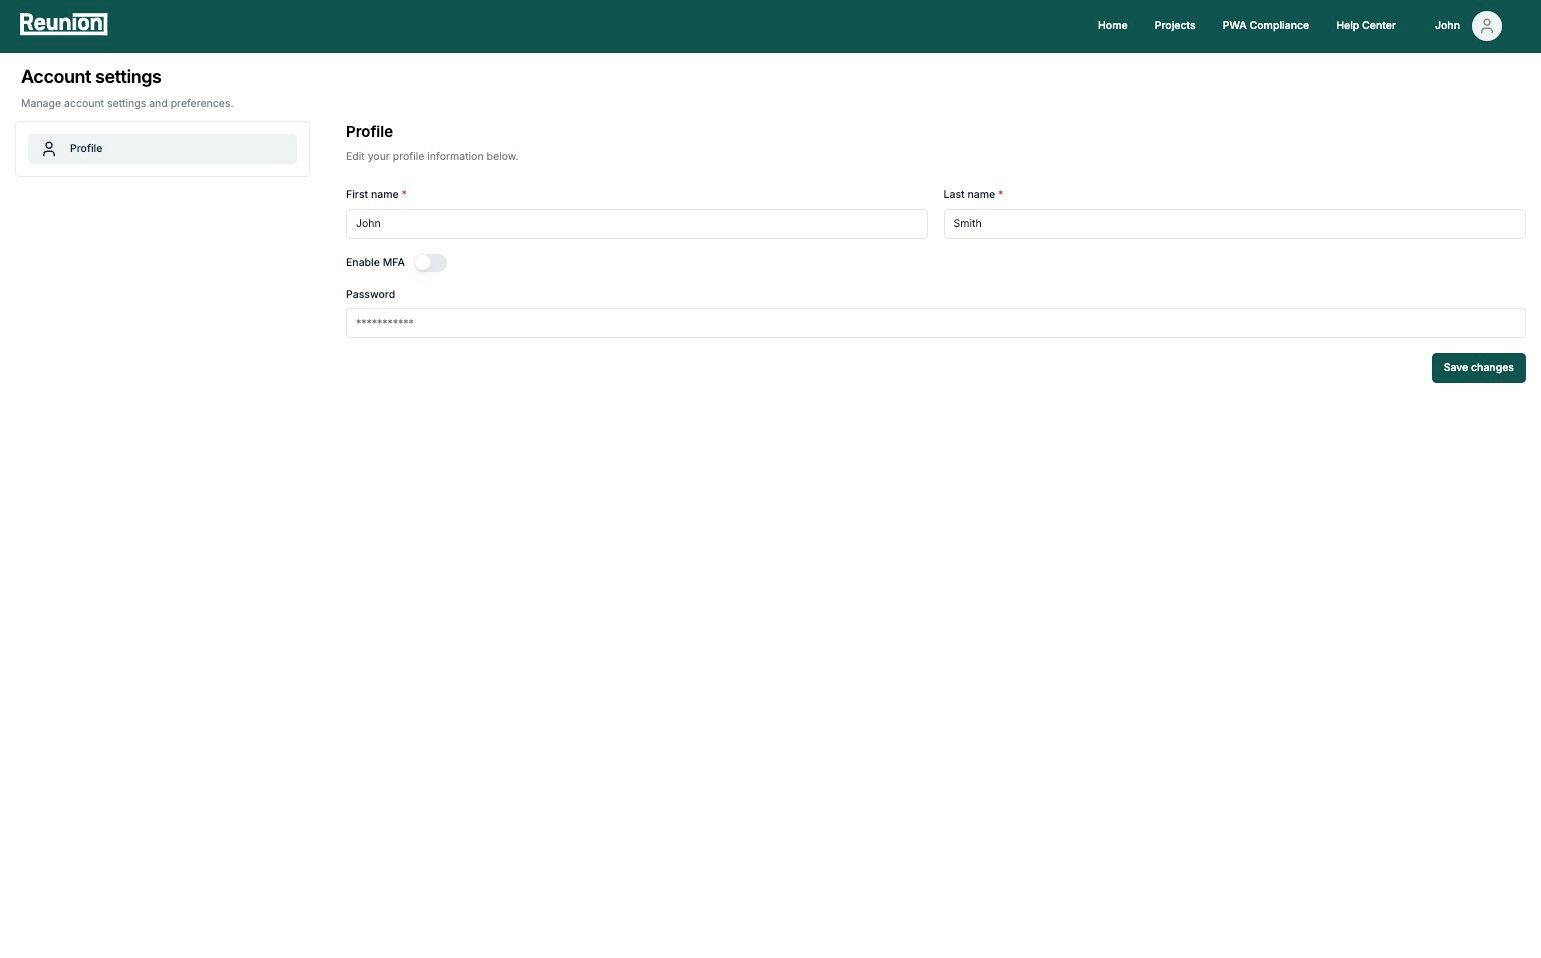This screenshot has height=958, width=1541.
Task: Go to Home in navigation
Action: click(x=1112, y=26)
